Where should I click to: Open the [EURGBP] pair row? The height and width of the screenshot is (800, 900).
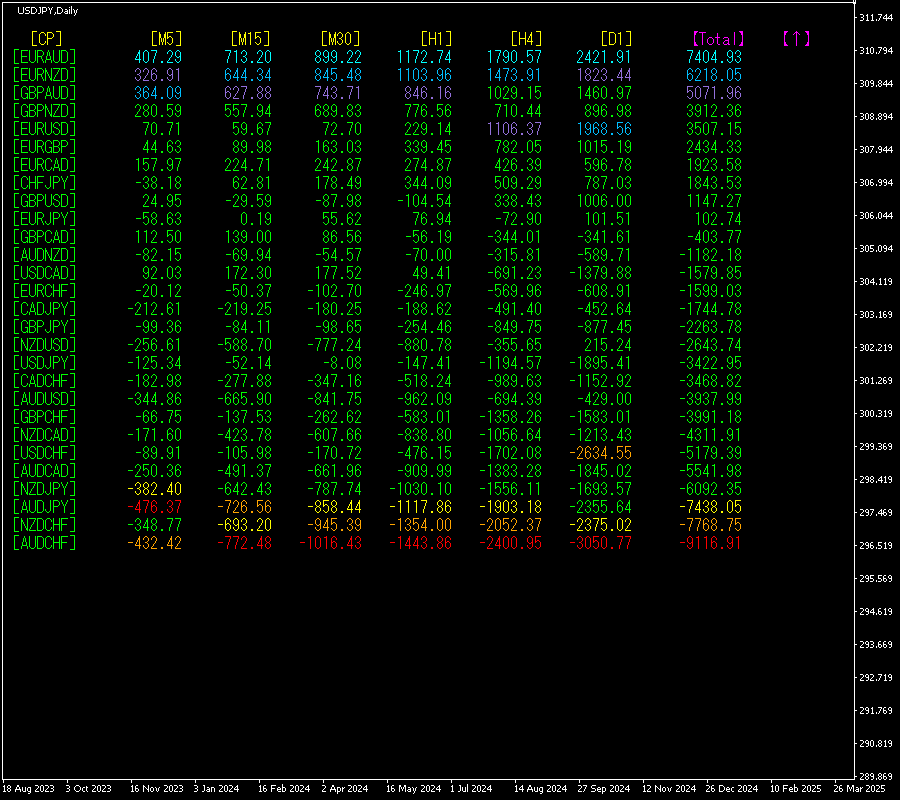click(44, 147)
